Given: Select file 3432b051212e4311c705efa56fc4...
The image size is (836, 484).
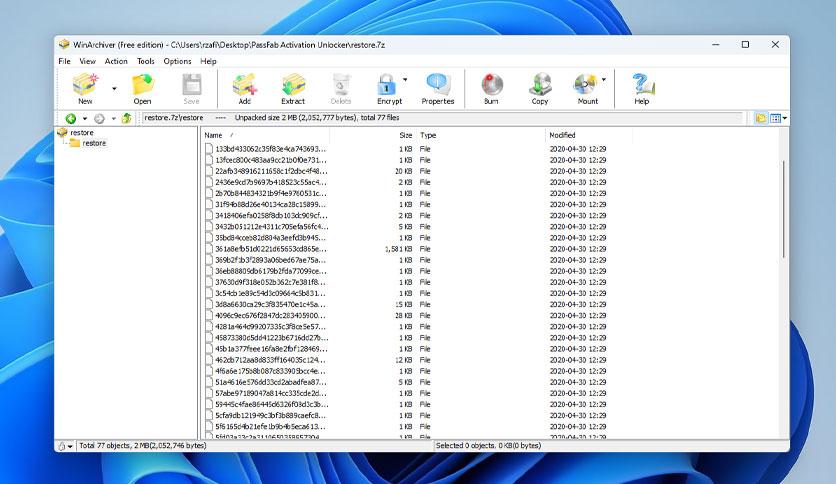Looking at the screenshot, I should (271, 227).
